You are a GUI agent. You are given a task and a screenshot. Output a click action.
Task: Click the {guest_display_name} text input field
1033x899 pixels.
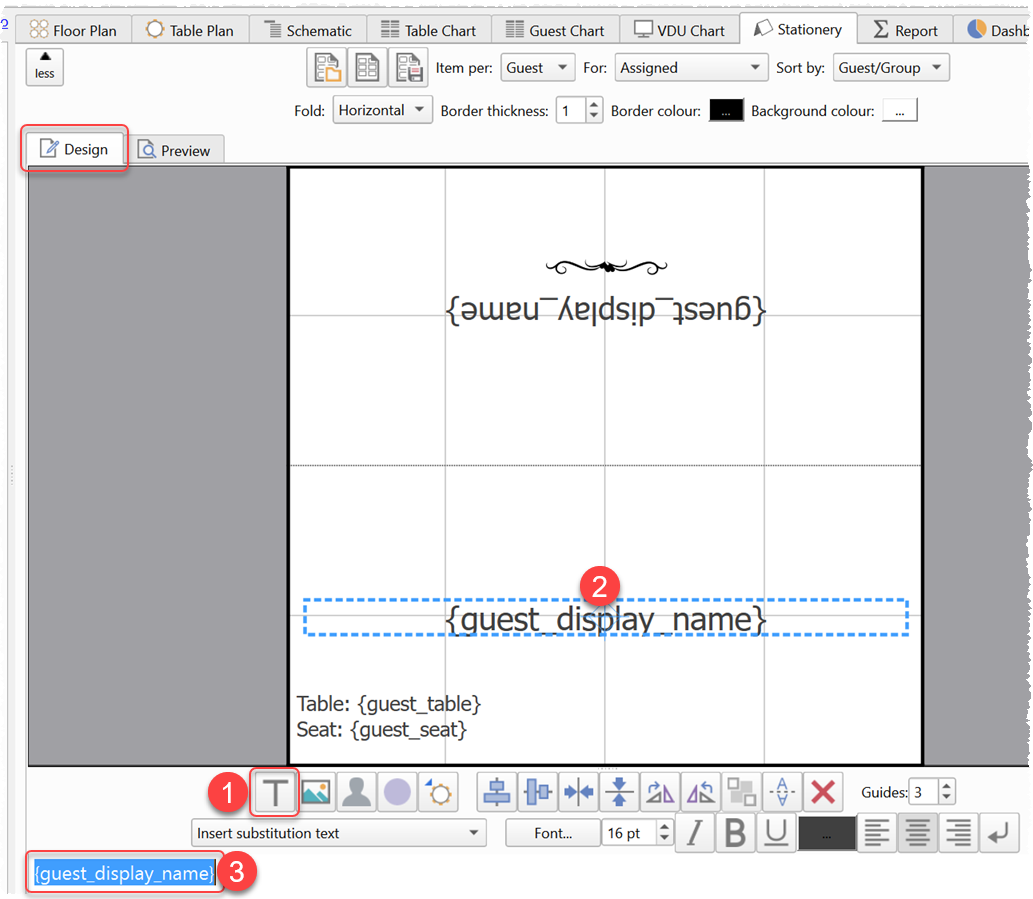point(125,873)
